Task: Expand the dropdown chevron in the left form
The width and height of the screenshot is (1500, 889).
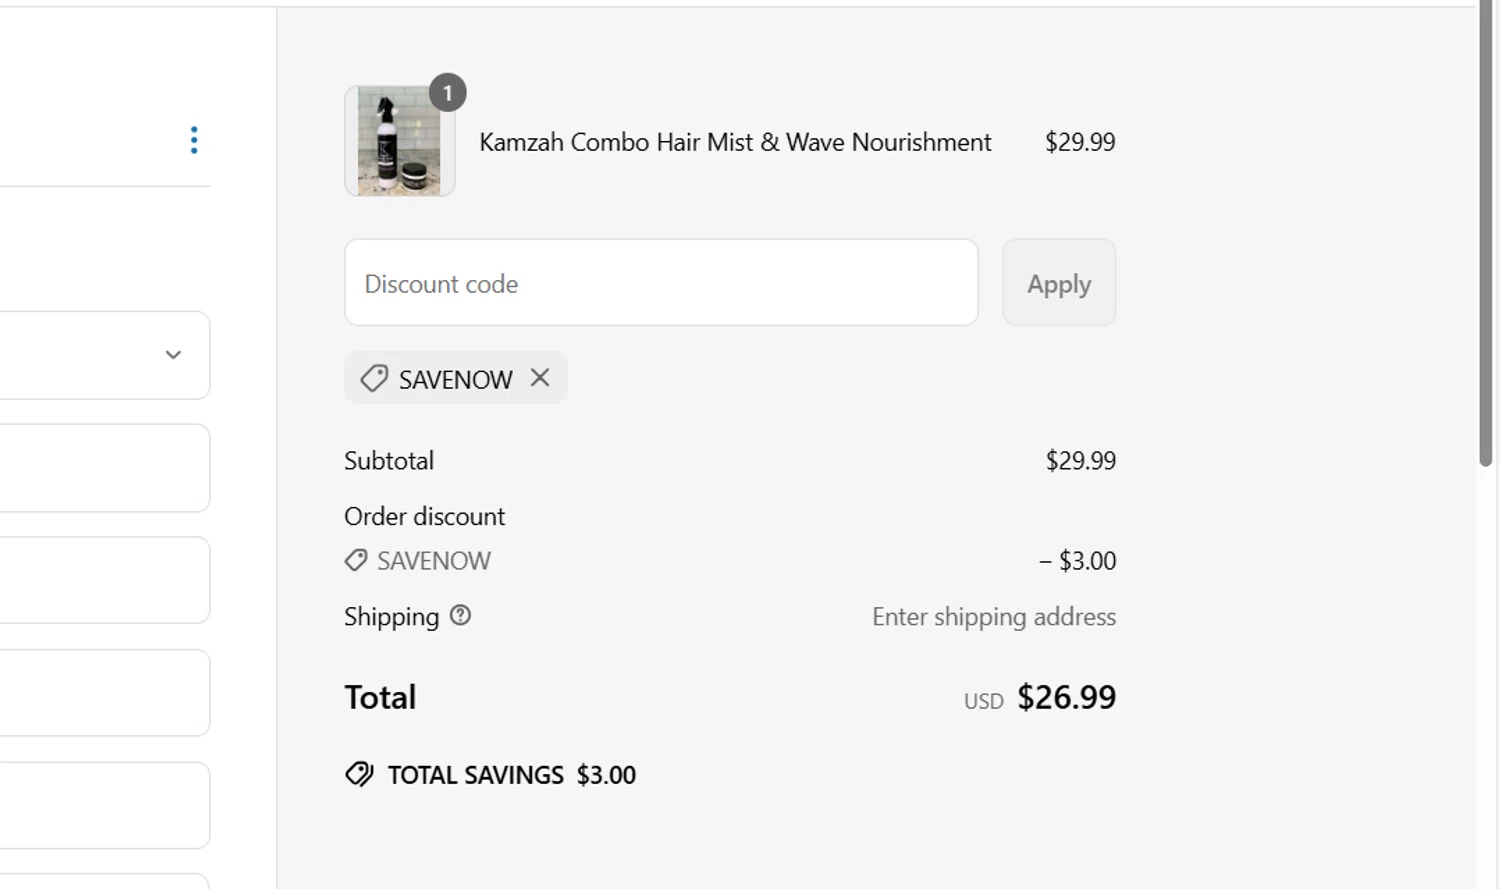Action: coord(173,355)
